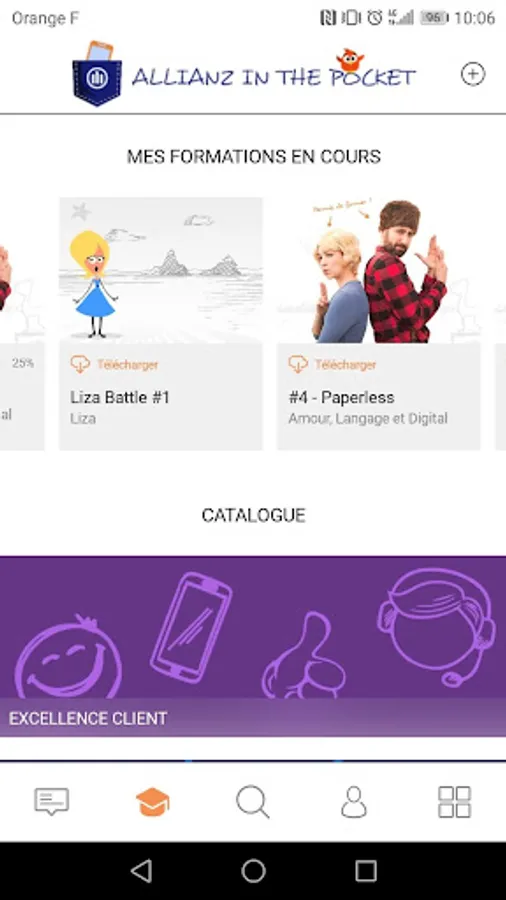Click Télécharger under Liza Battle #1
Screen dimensions: 506x900
127,364
